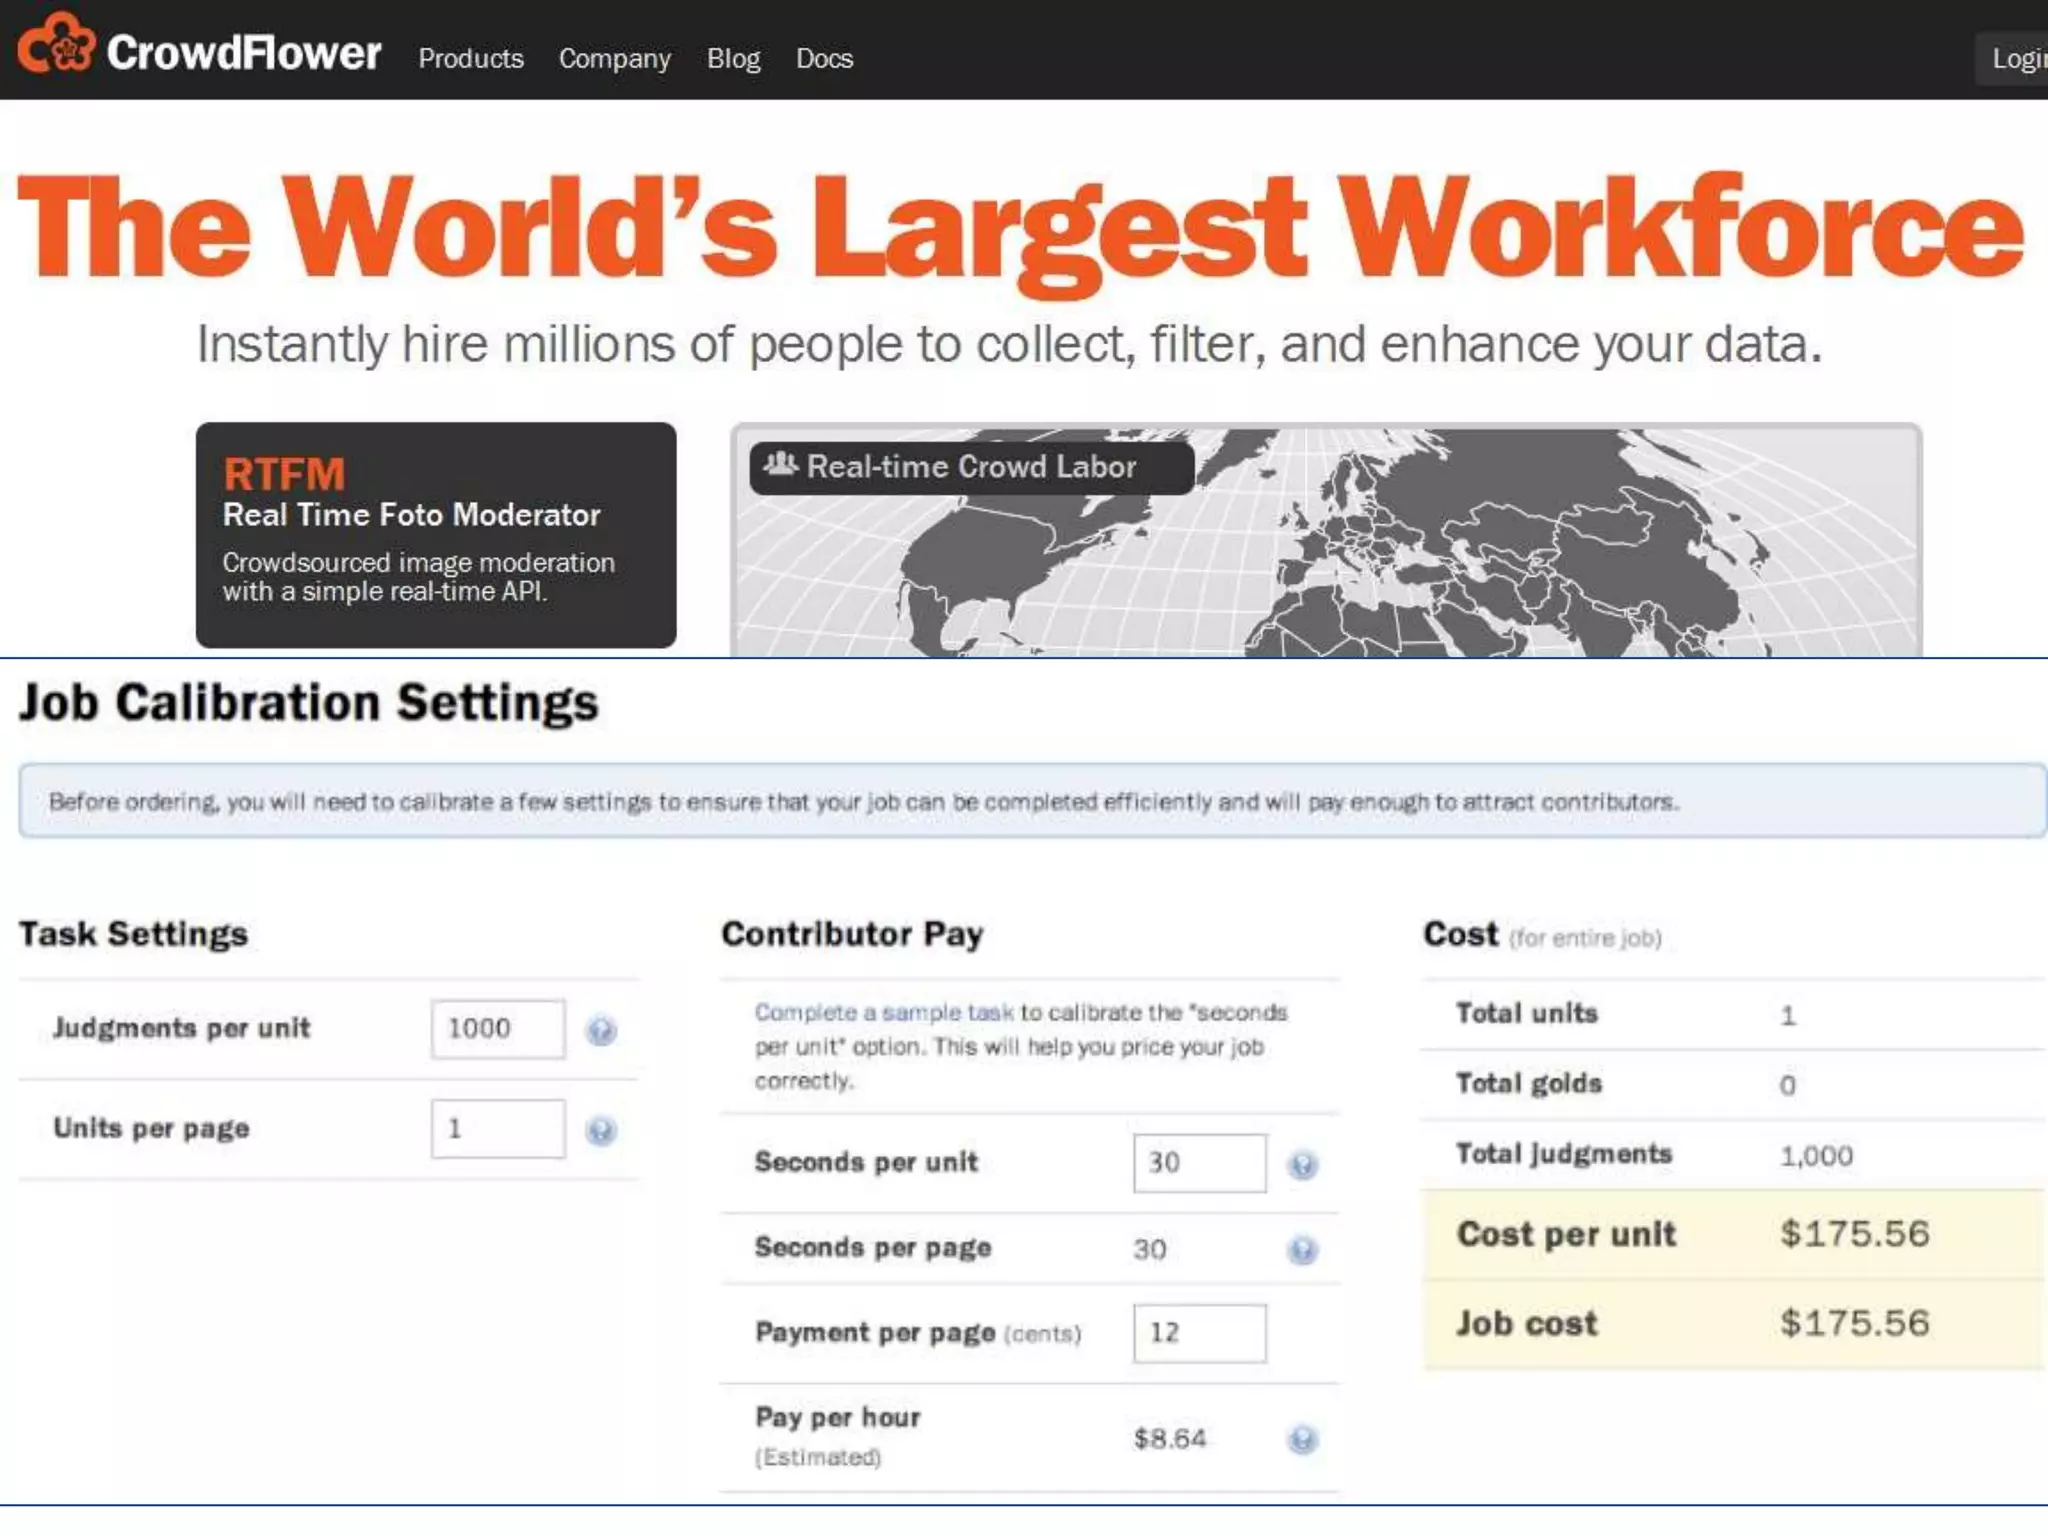2048x1536 pixels.
Task: Click the Payment per page cents field
Action: (x=1199, y=1333)
